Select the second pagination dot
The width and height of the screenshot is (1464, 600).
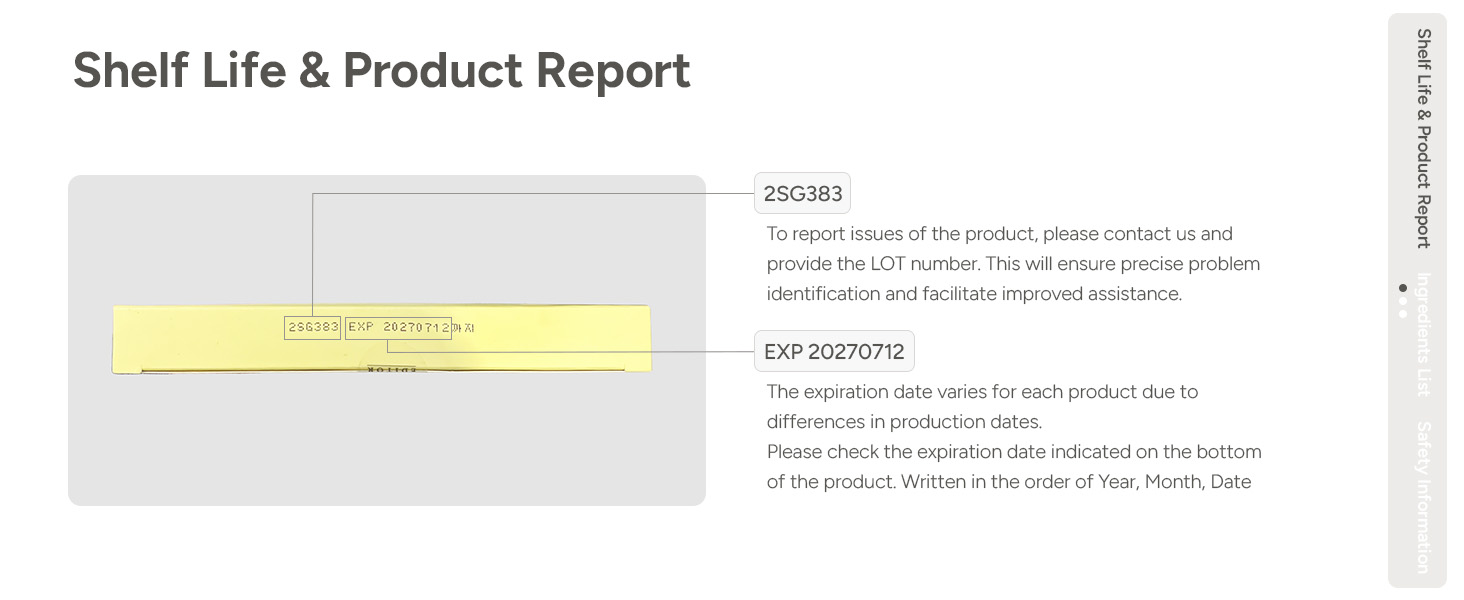tap(1403, 300)
